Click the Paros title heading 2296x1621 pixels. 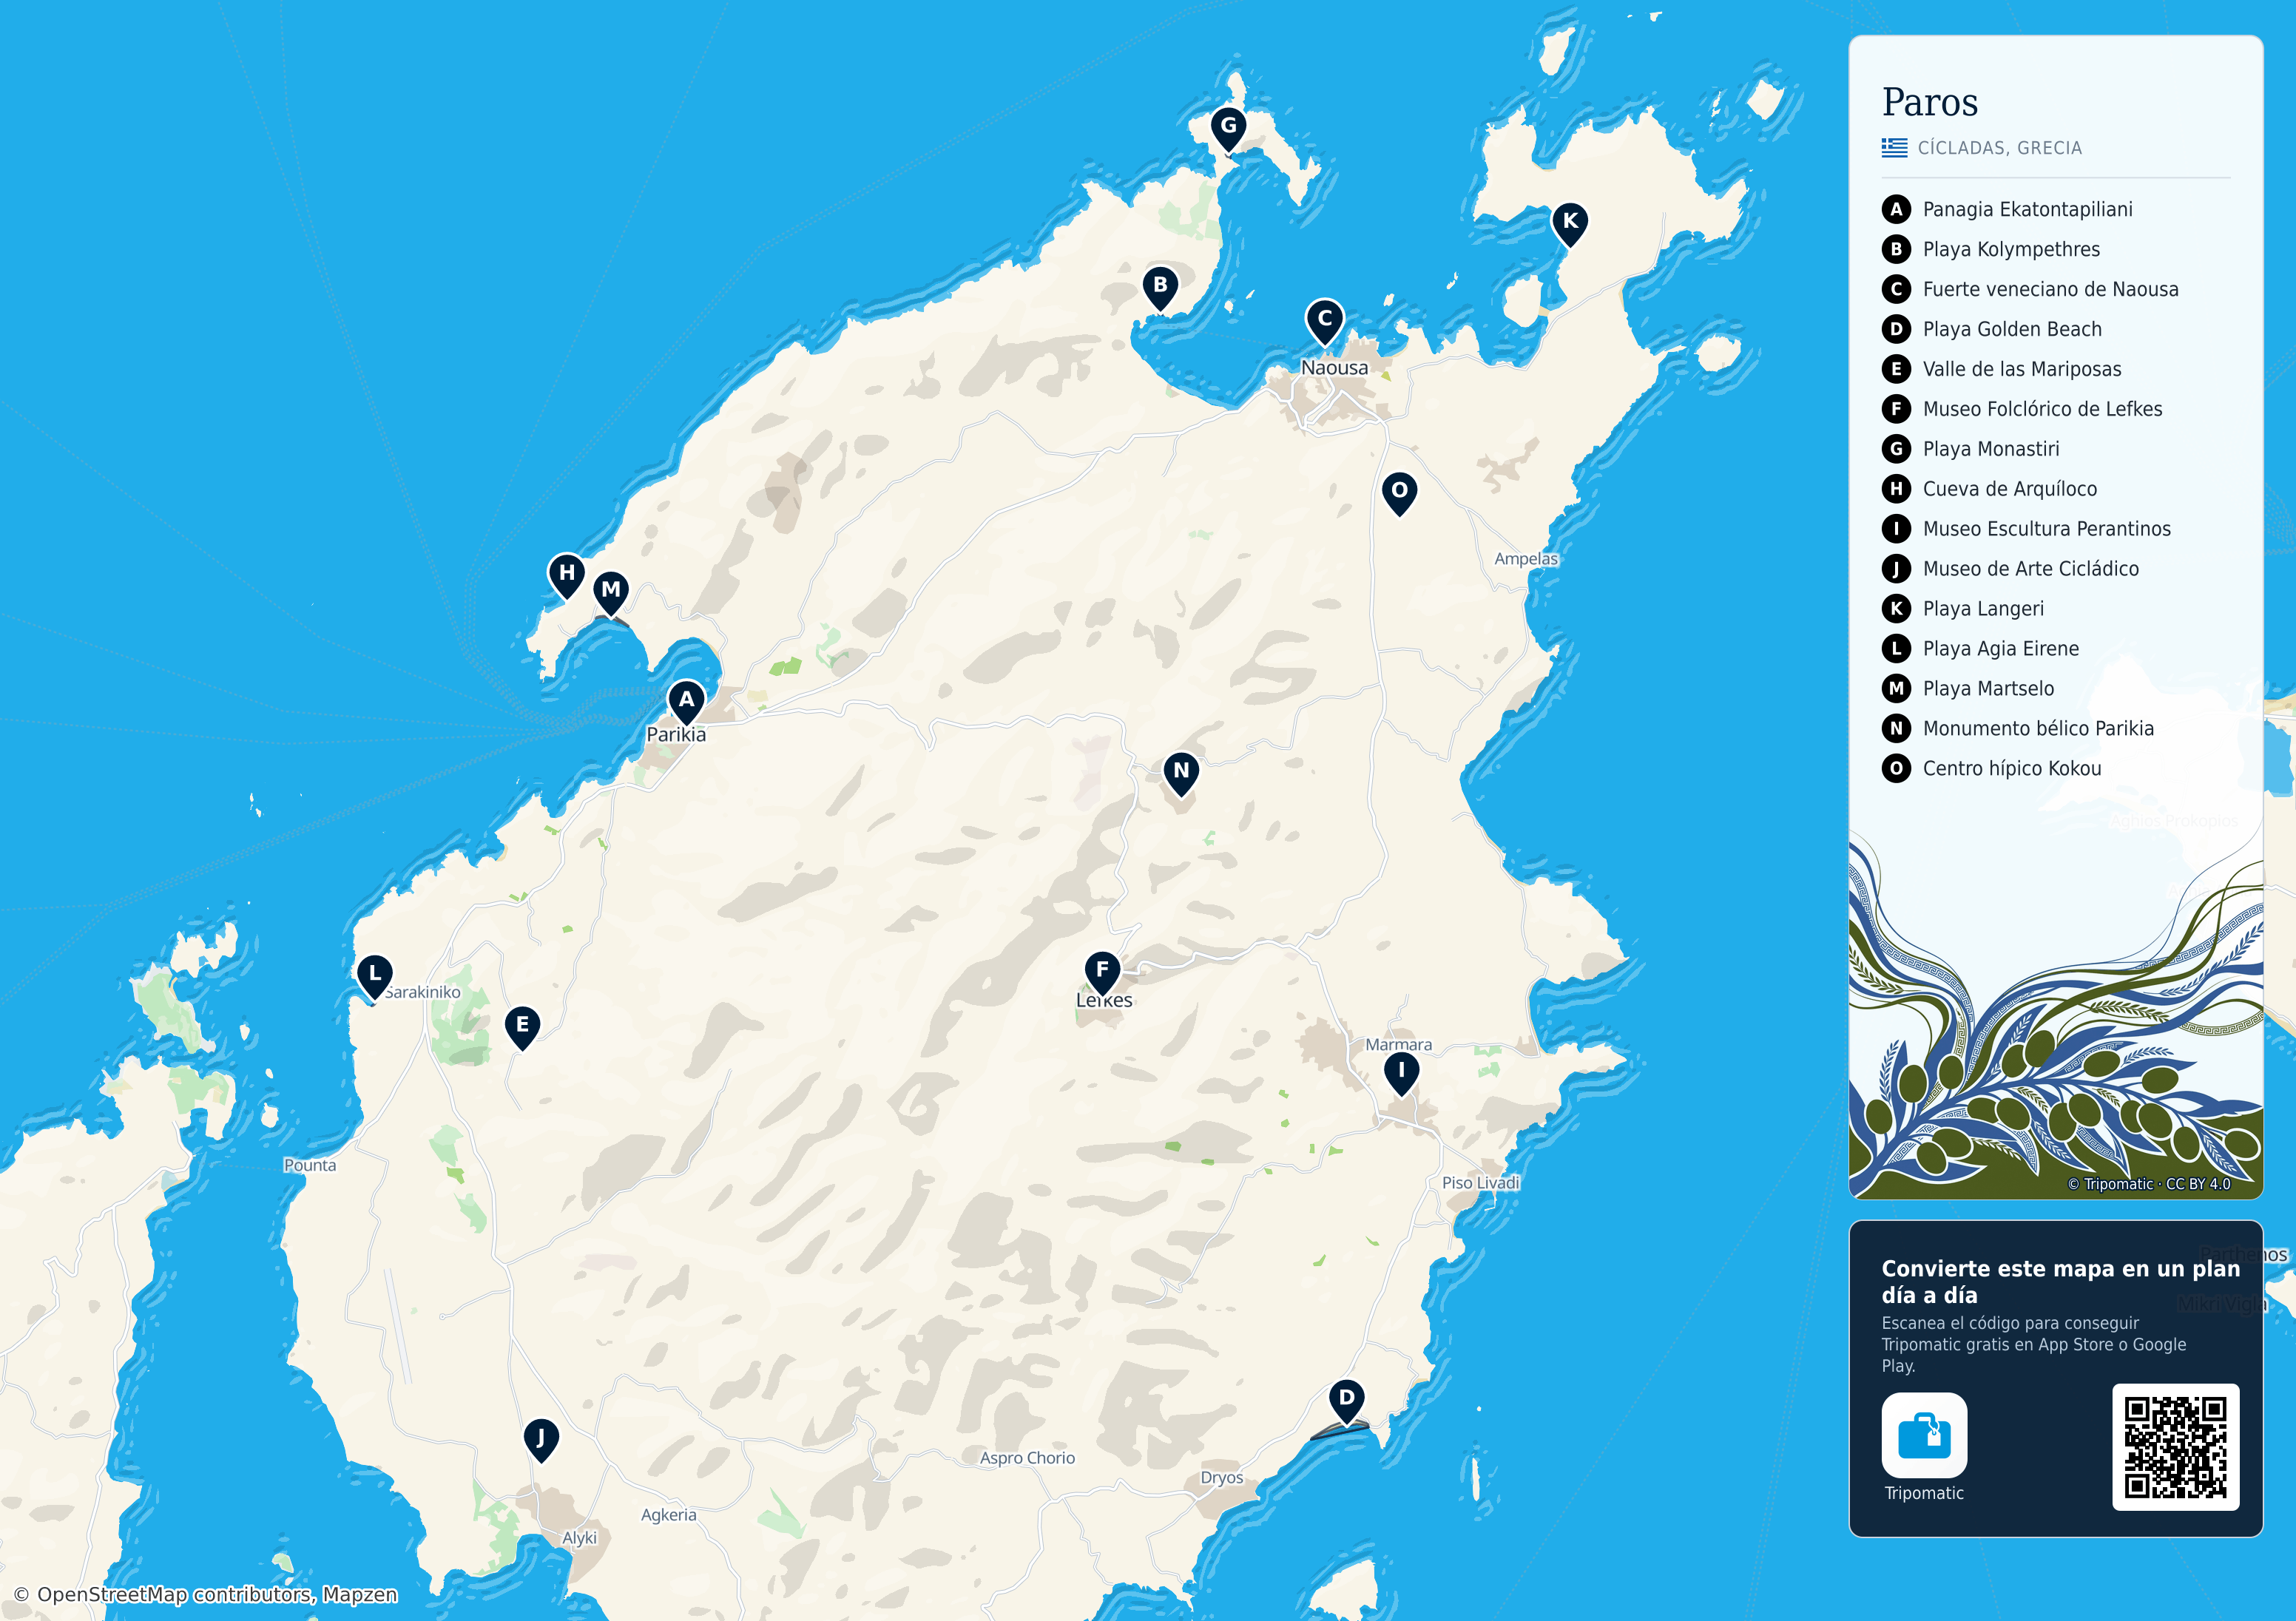click(x=1930, y=102)
